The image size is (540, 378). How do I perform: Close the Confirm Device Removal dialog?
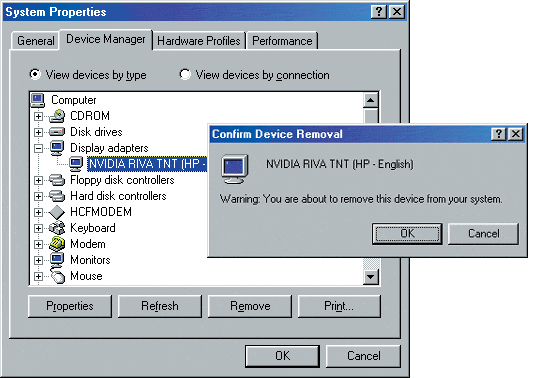point(516,134)
